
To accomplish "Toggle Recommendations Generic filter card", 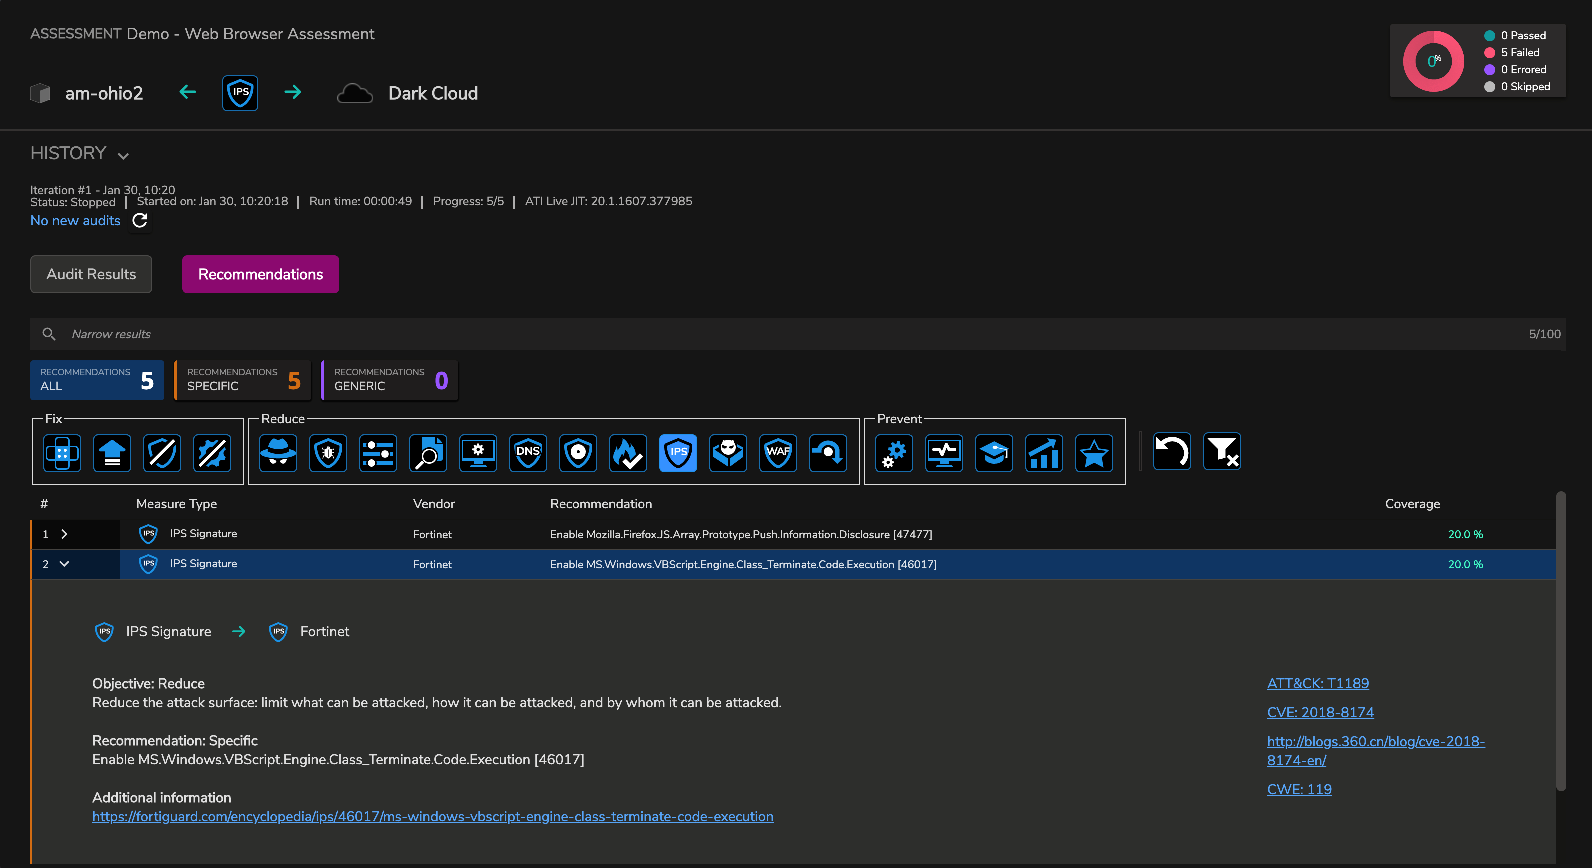I will 389,380.
